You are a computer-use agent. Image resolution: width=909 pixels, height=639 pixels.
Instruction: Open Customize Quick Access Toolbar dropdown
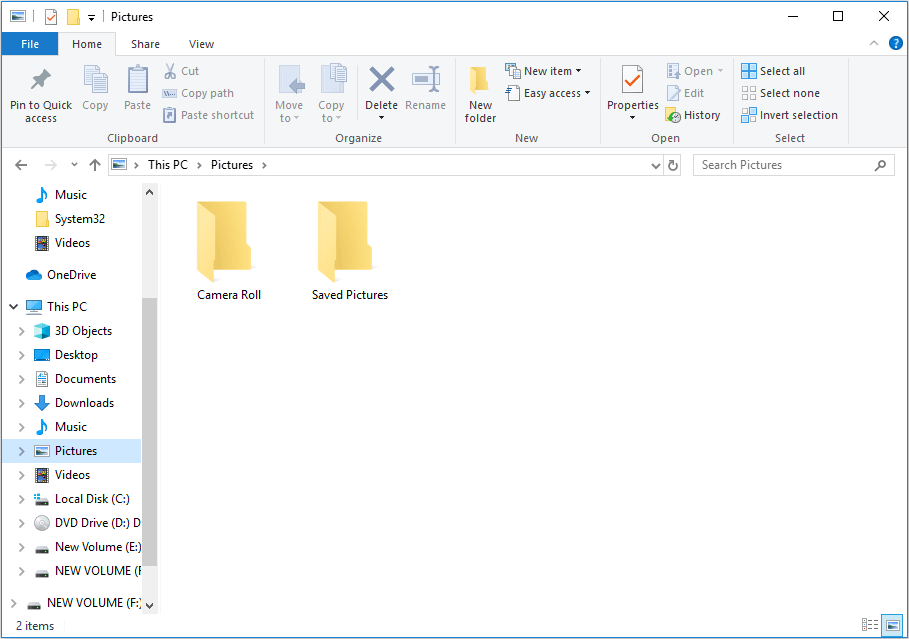tap(91, 17)
